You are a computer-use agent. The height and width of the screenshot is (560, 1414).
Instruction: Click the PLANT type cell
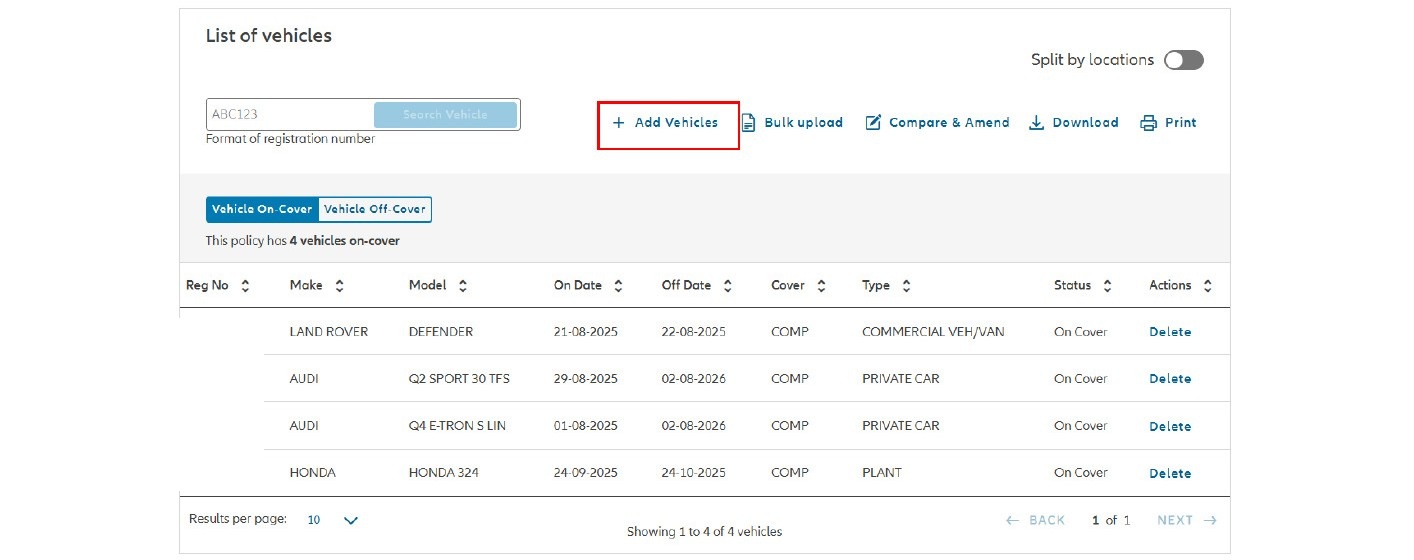882,473
